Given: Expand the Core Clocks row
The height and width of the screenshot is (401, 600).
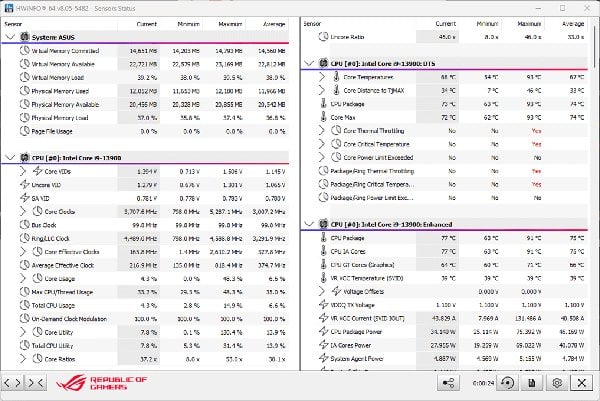Looking at the screenshot, I should pos(23,211).
